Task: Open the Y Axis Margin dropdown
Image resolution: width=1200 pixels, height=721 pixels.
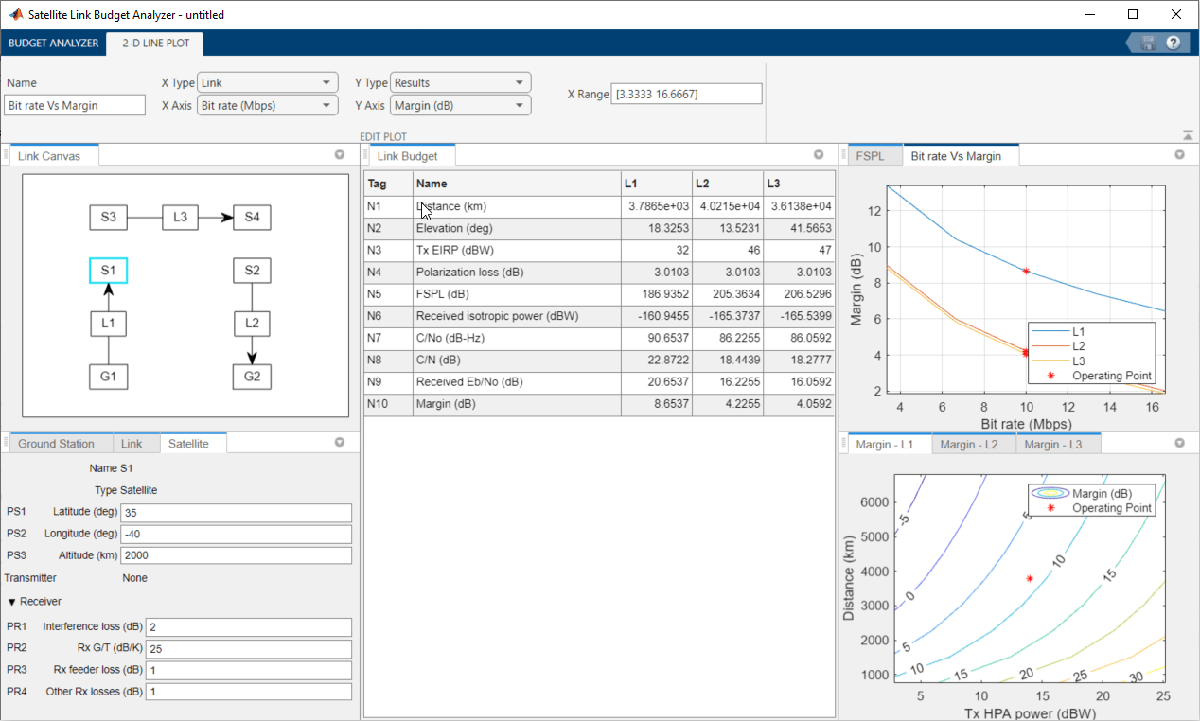Action: [460, 105]
